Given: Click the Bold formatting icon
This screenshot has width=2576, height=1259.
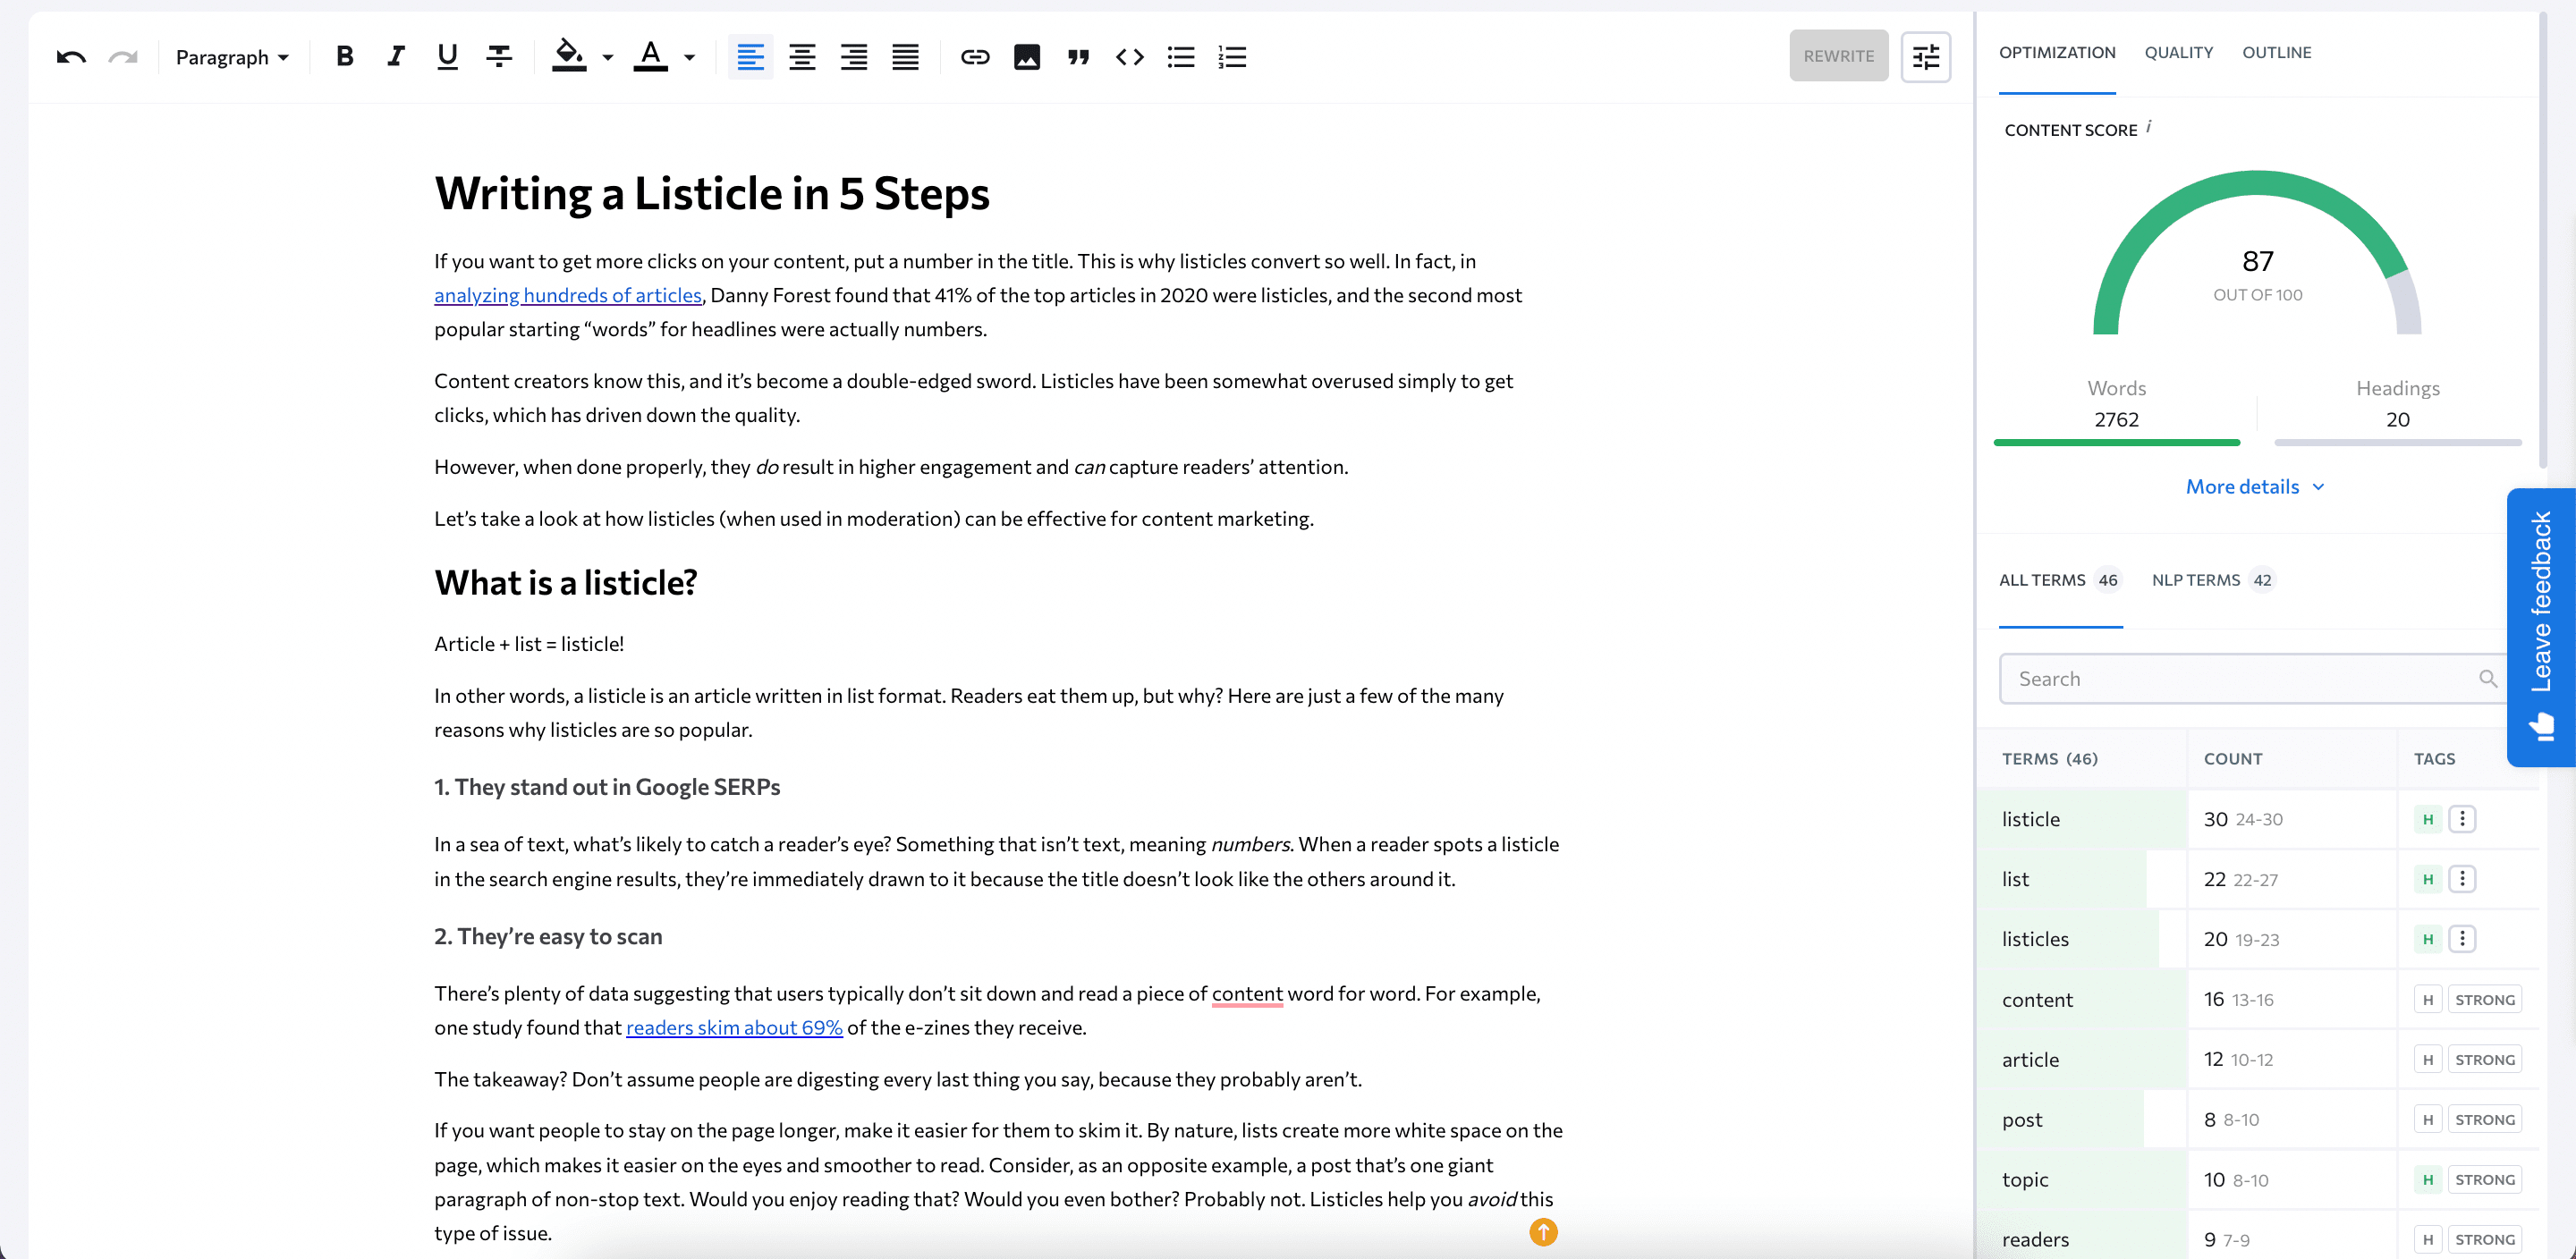Looking at the screenshot, I should click(345, 55).
